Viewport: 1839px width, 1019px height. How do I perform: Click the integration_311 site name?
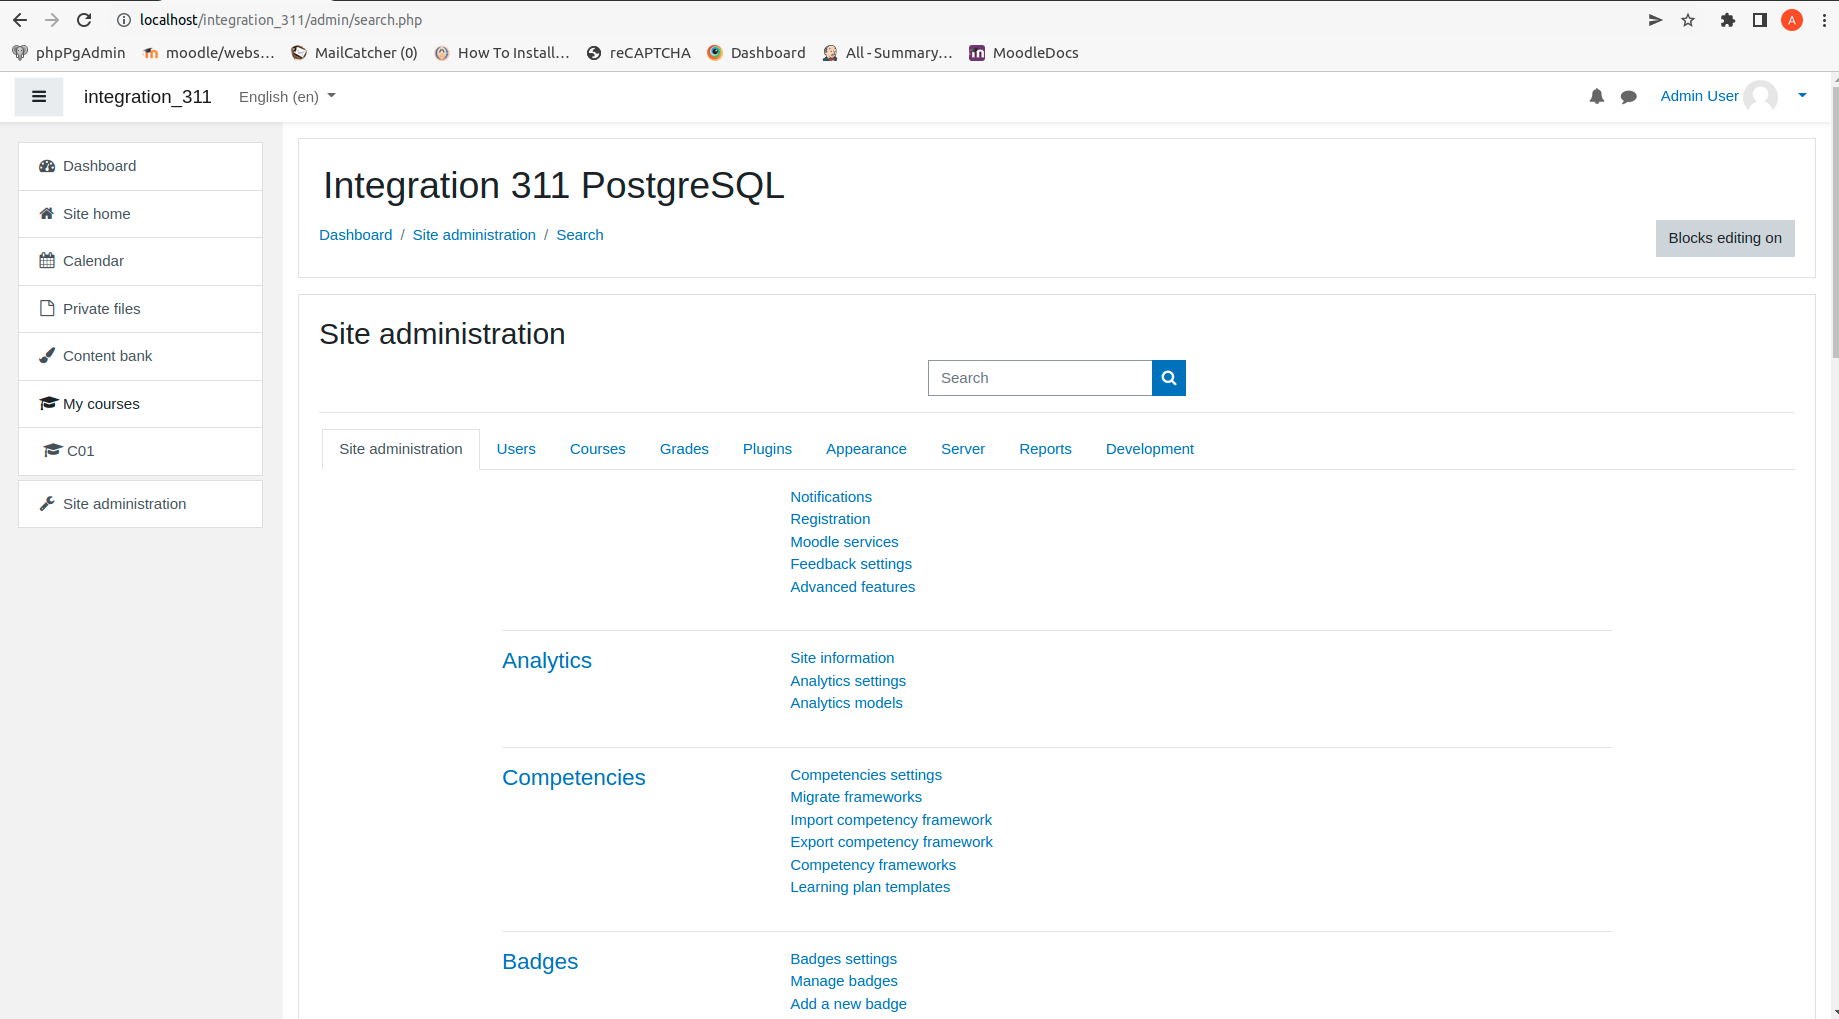(x=148, y=97)
